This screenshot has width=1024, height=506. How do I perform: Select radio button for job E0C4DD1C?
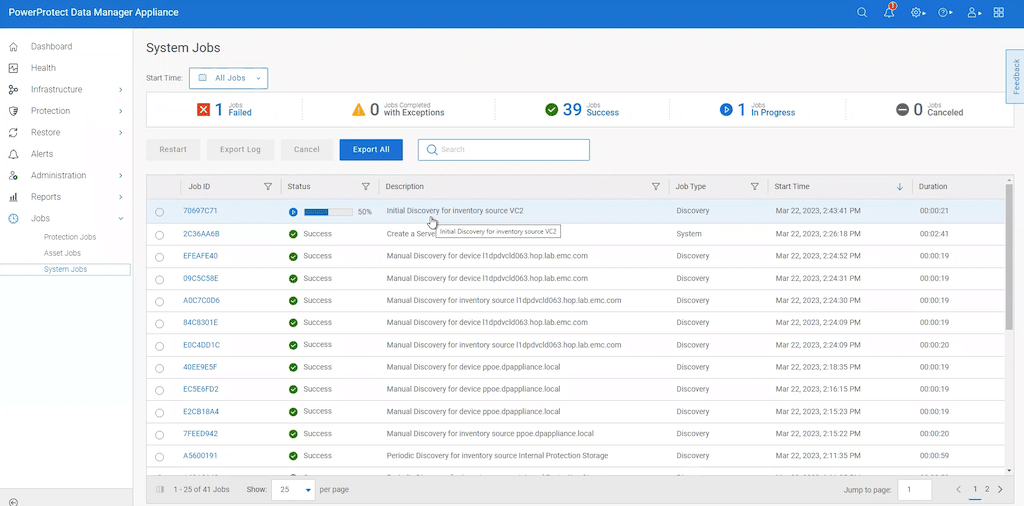point(159,346)
